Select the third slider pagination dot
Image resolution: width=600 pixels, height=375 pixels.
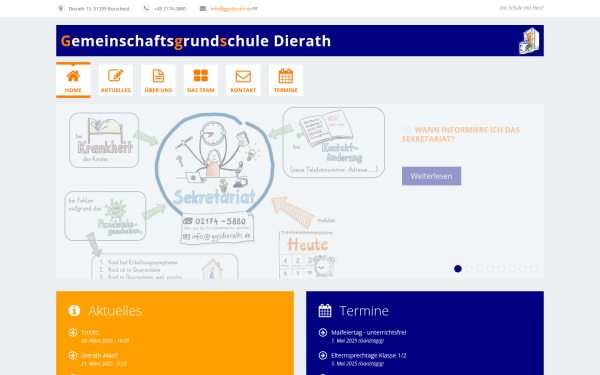point(479,269)
